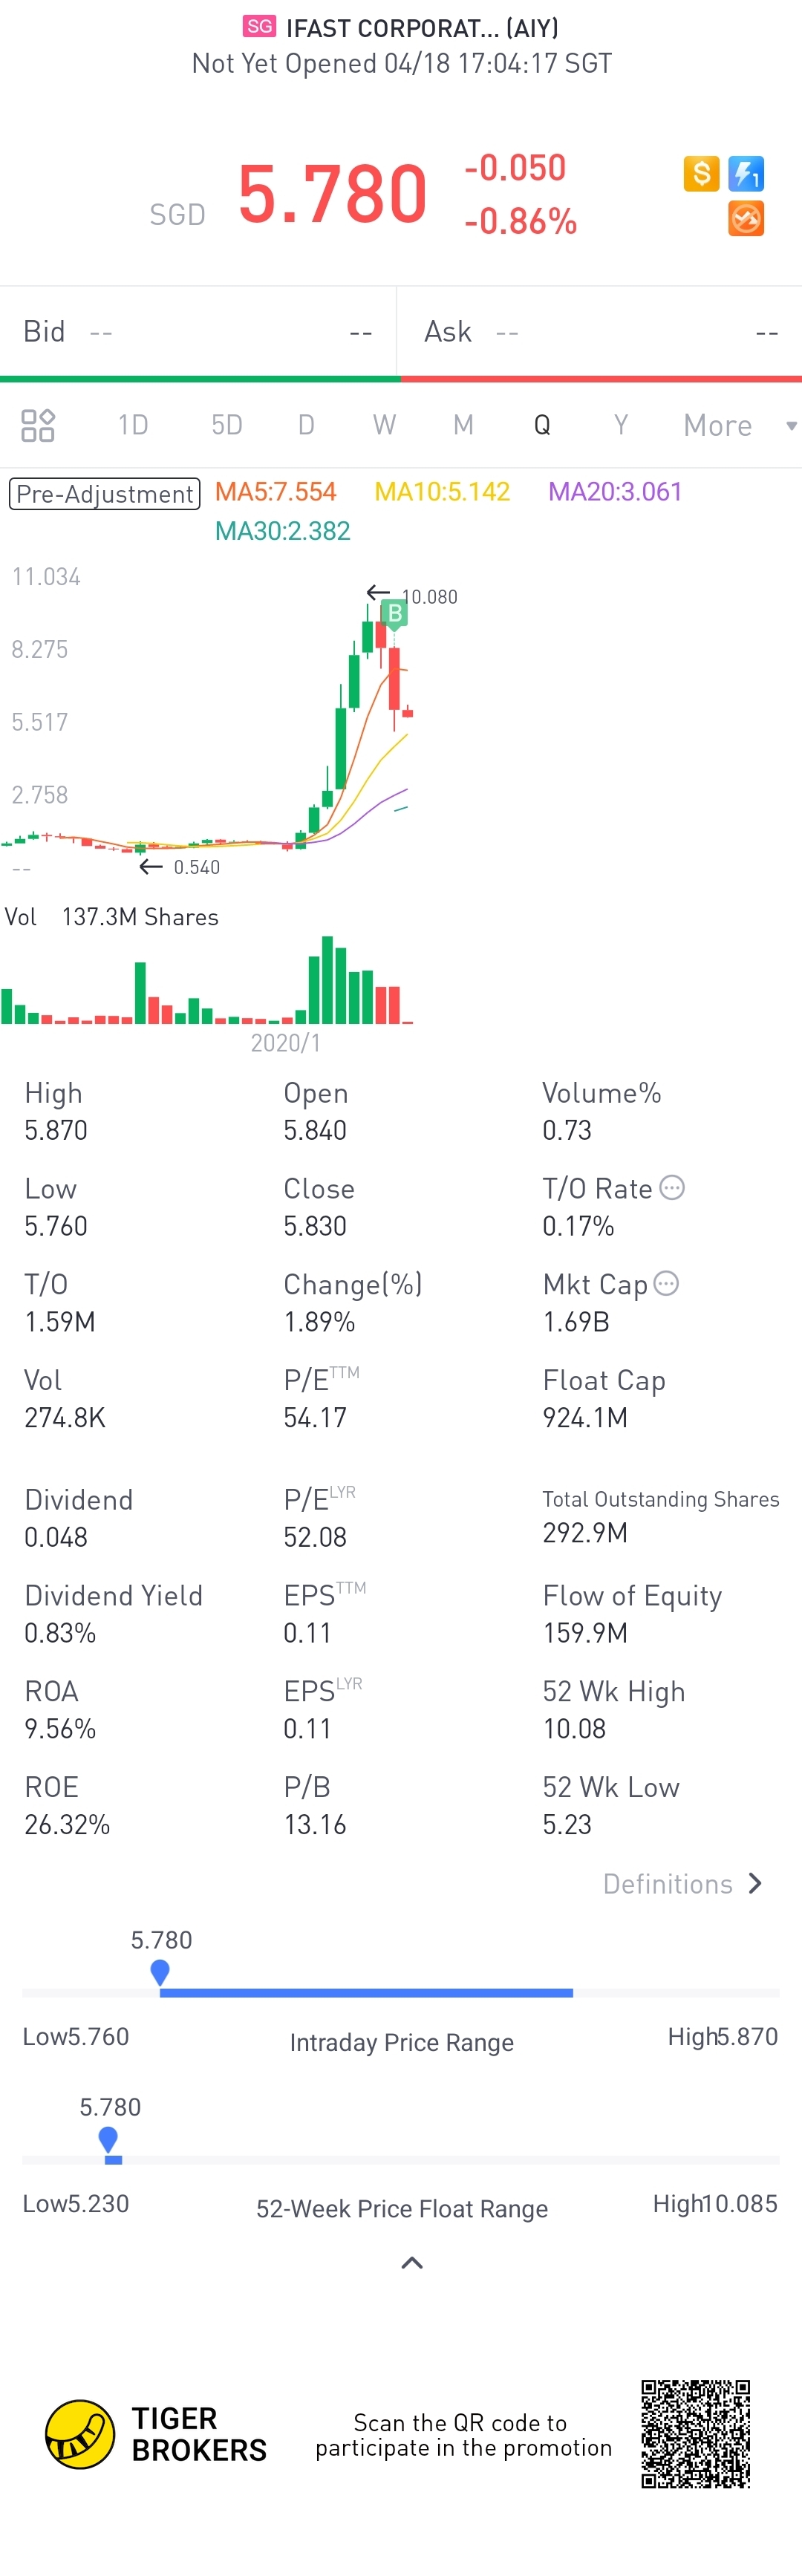This screenshot has width=802, height=2576.
Task: Tap the orange dollar sign icon
Action: (x=701, y=174)
